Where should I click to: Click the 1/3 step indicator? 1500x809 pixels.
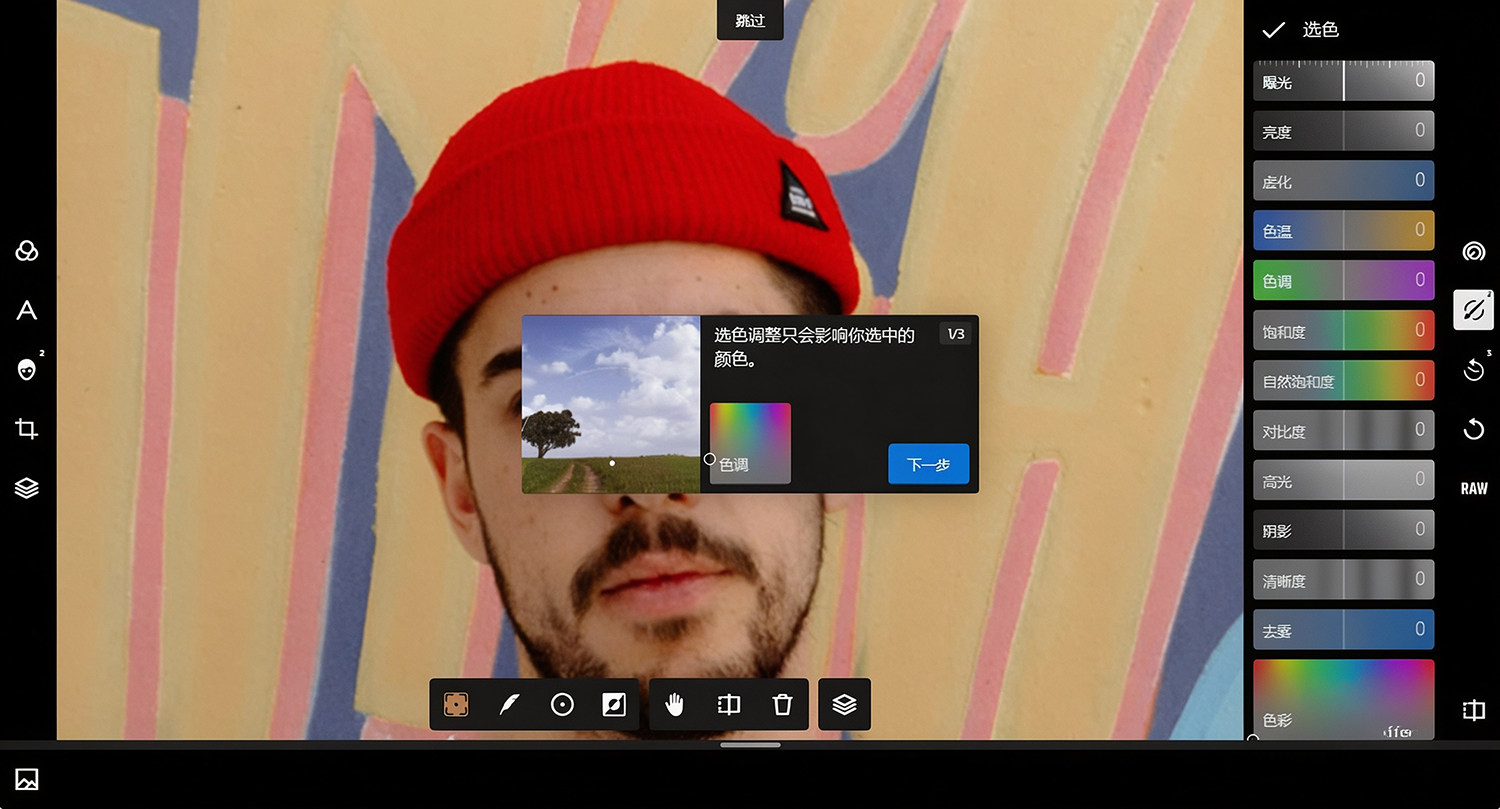(x=955, y=334)
